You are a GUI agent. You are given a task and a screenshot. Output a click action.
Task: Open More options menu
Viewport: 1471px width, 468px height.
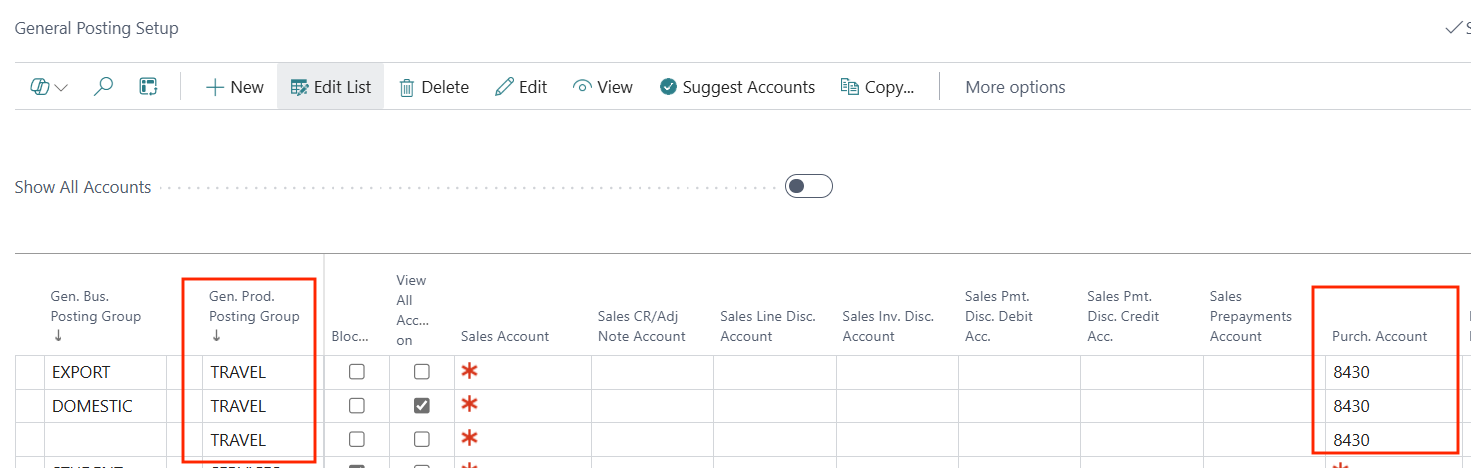pos(1015,87)
